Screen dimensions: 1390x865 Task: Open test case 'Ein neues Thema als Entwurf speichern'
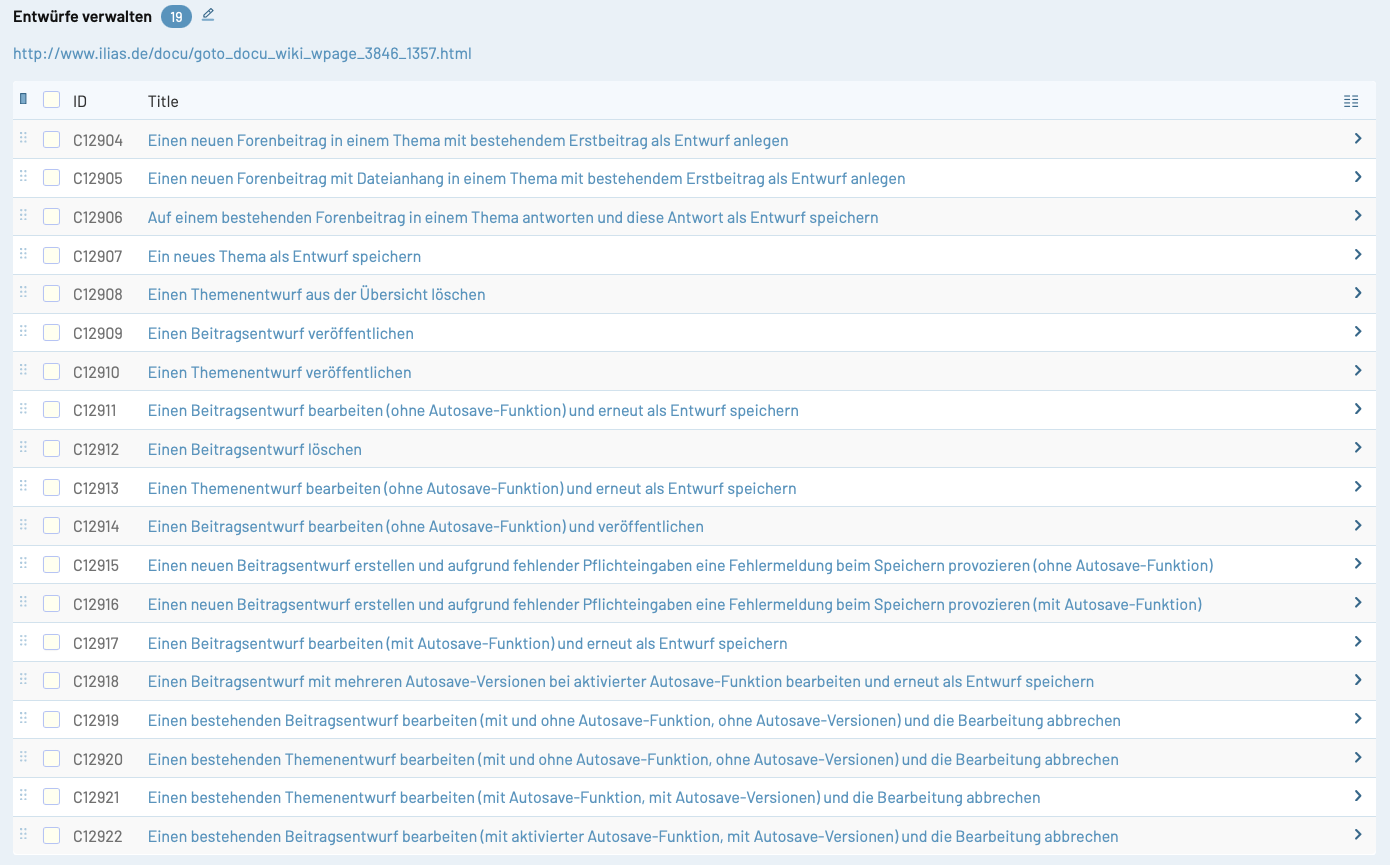(284, 256)
